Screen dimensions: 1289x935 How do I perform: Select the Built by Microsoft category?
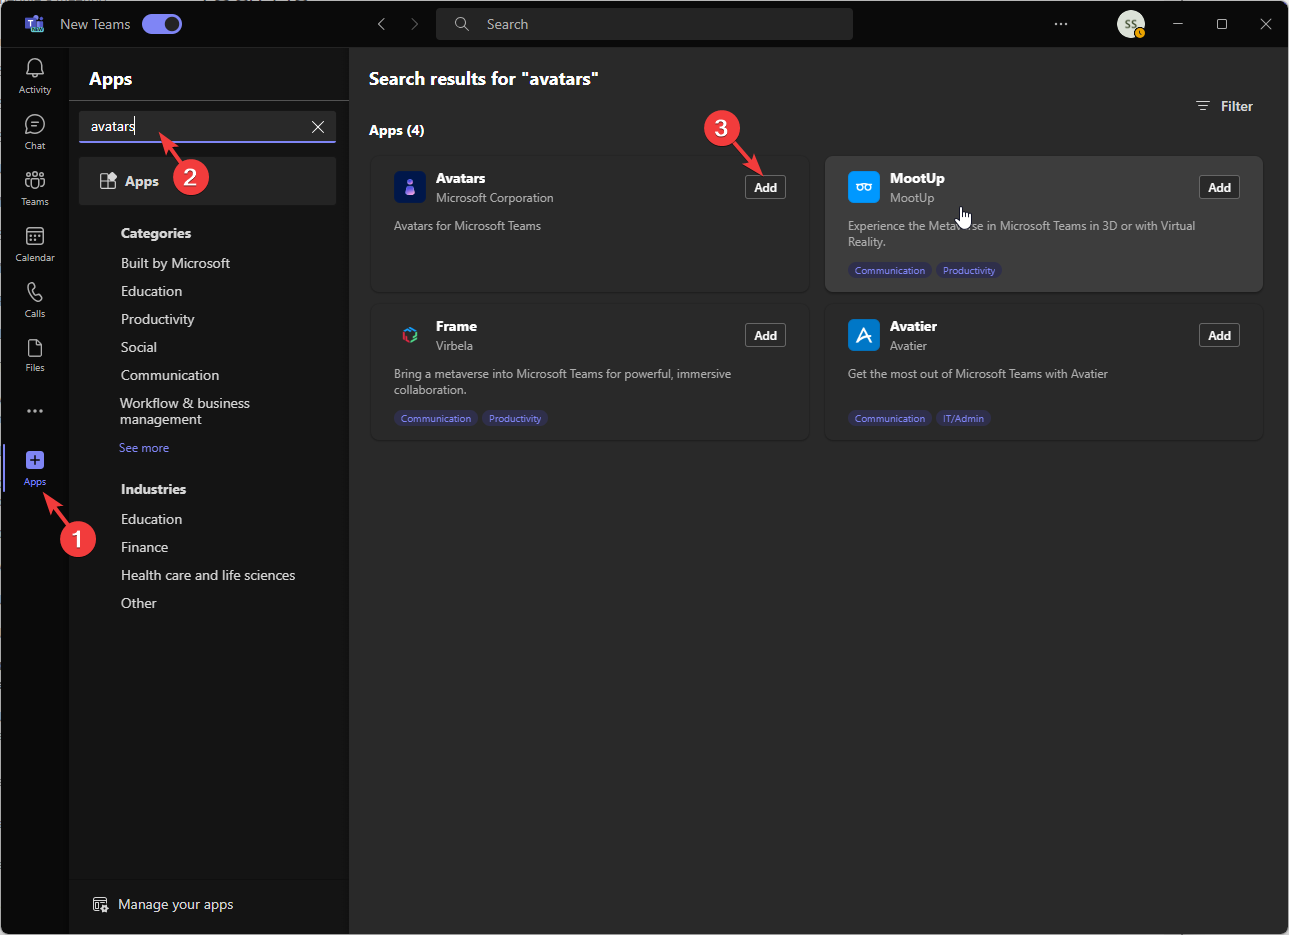pos(175,263)
